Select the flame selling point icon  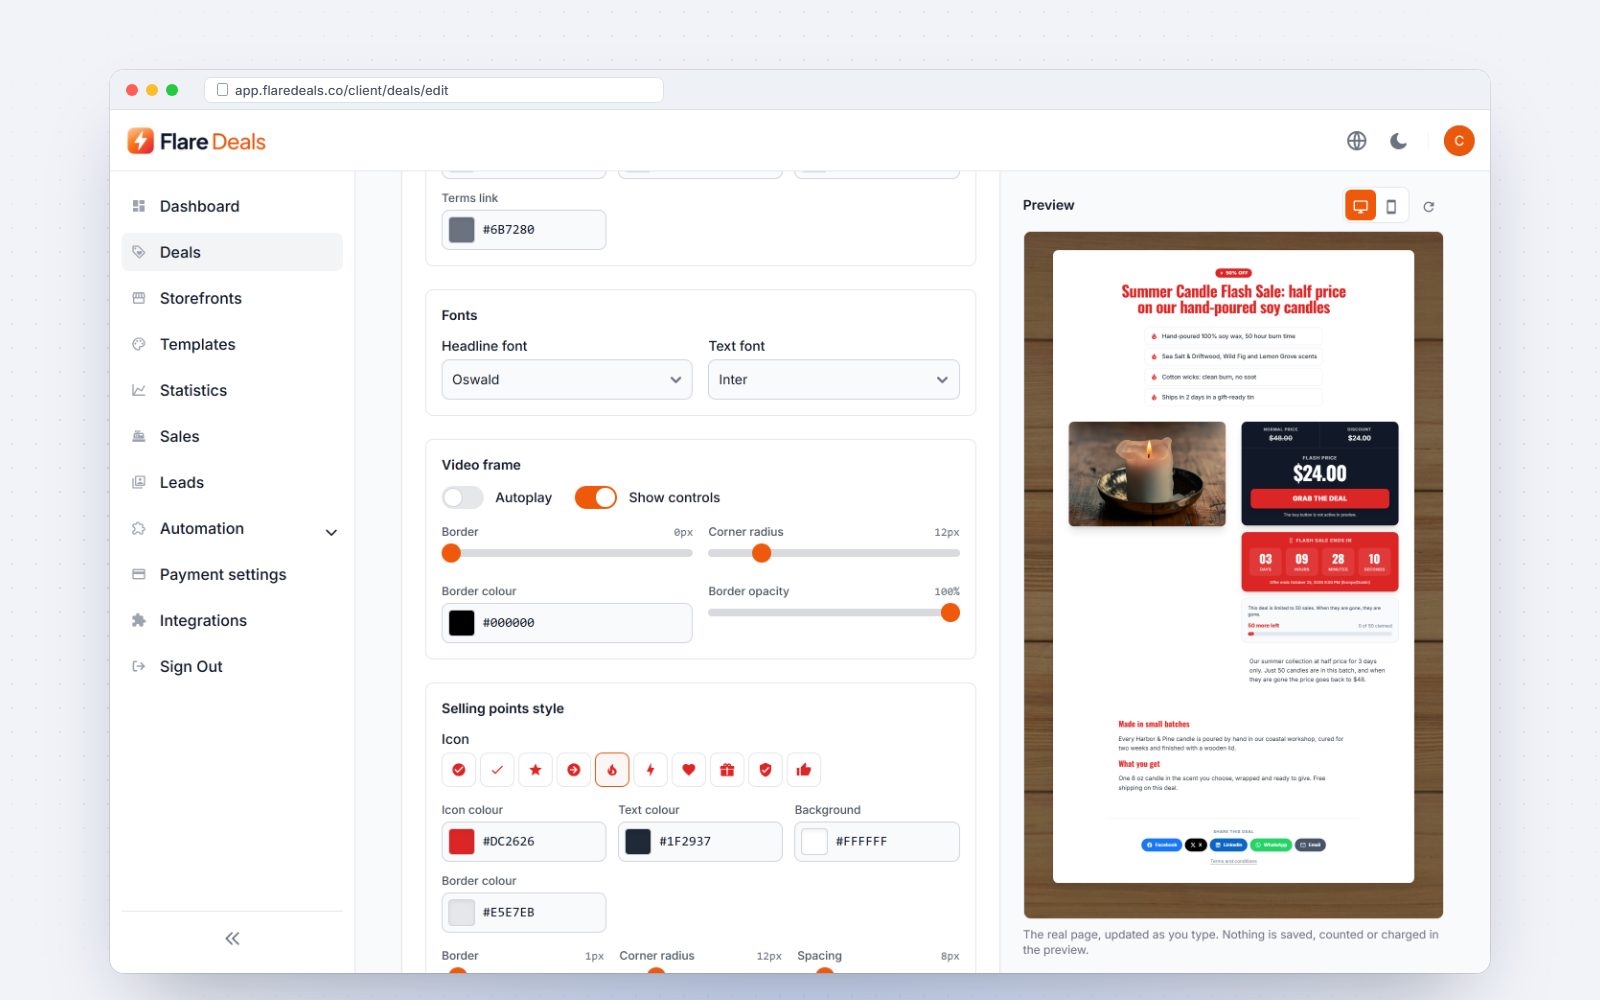pyautogui.click(x=612, y=770)
